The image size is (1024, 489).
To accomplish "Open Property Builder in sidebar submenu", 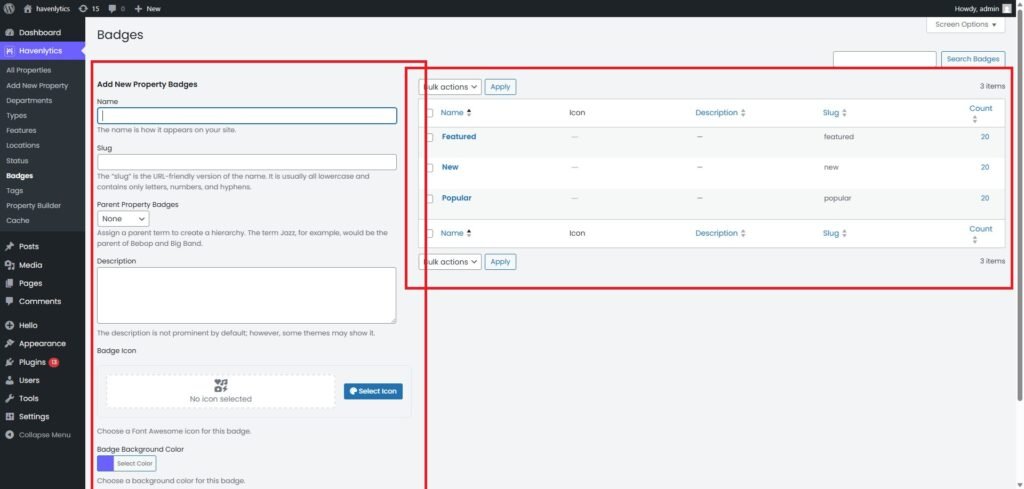I will pos(33,205).
